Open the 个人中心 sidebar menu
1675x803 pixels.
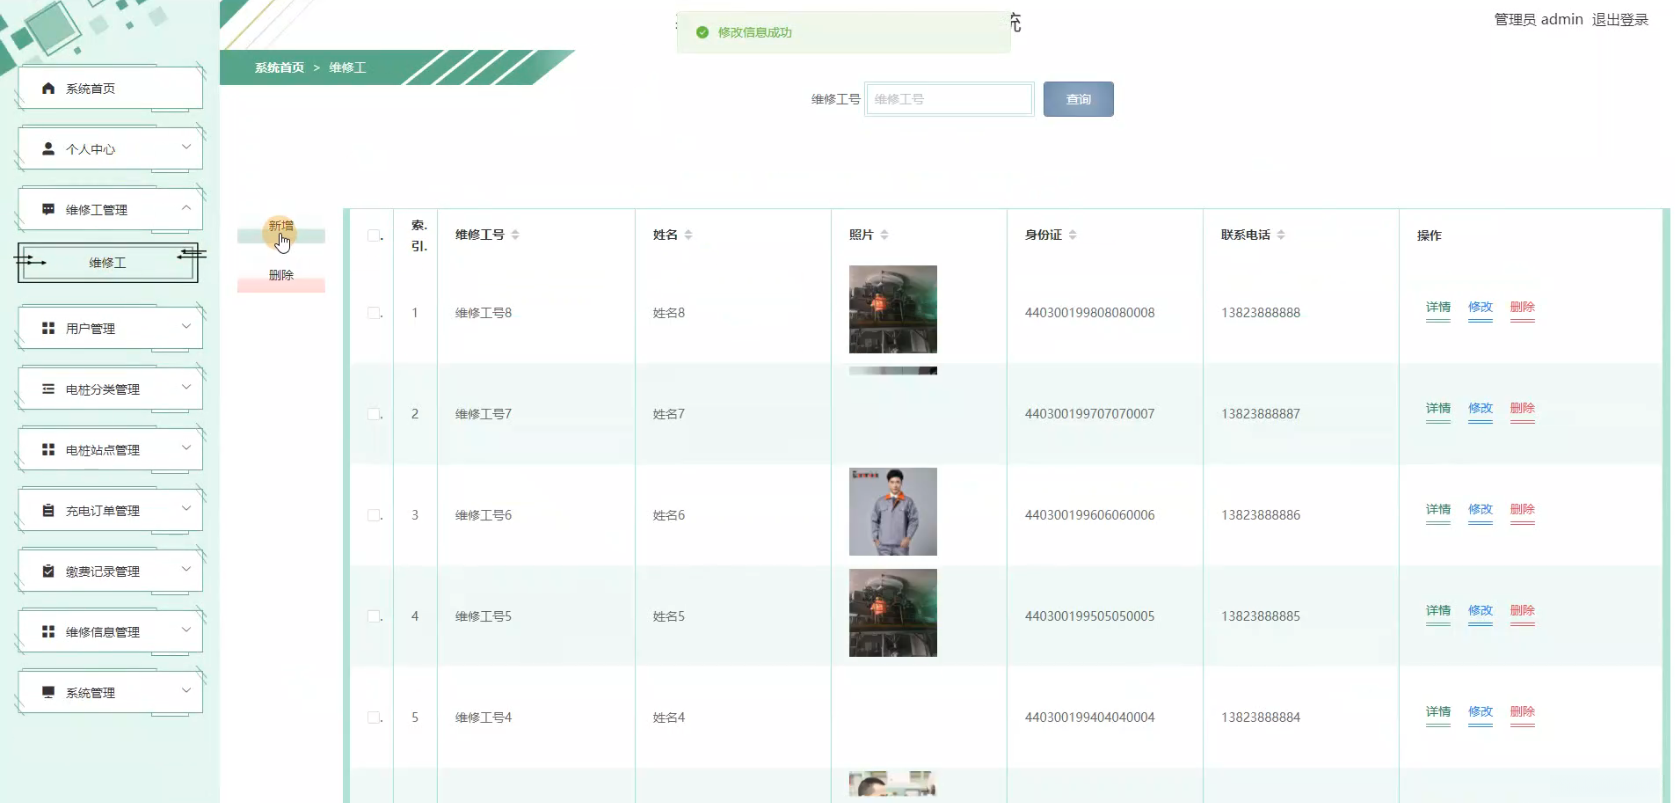(x=110, y=149)
